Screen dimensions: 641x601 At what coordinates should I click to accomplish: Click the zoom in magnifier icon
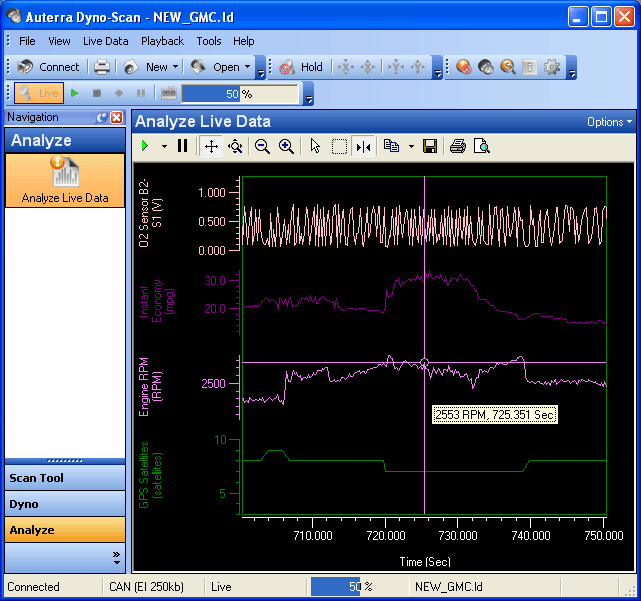(286, 146)
